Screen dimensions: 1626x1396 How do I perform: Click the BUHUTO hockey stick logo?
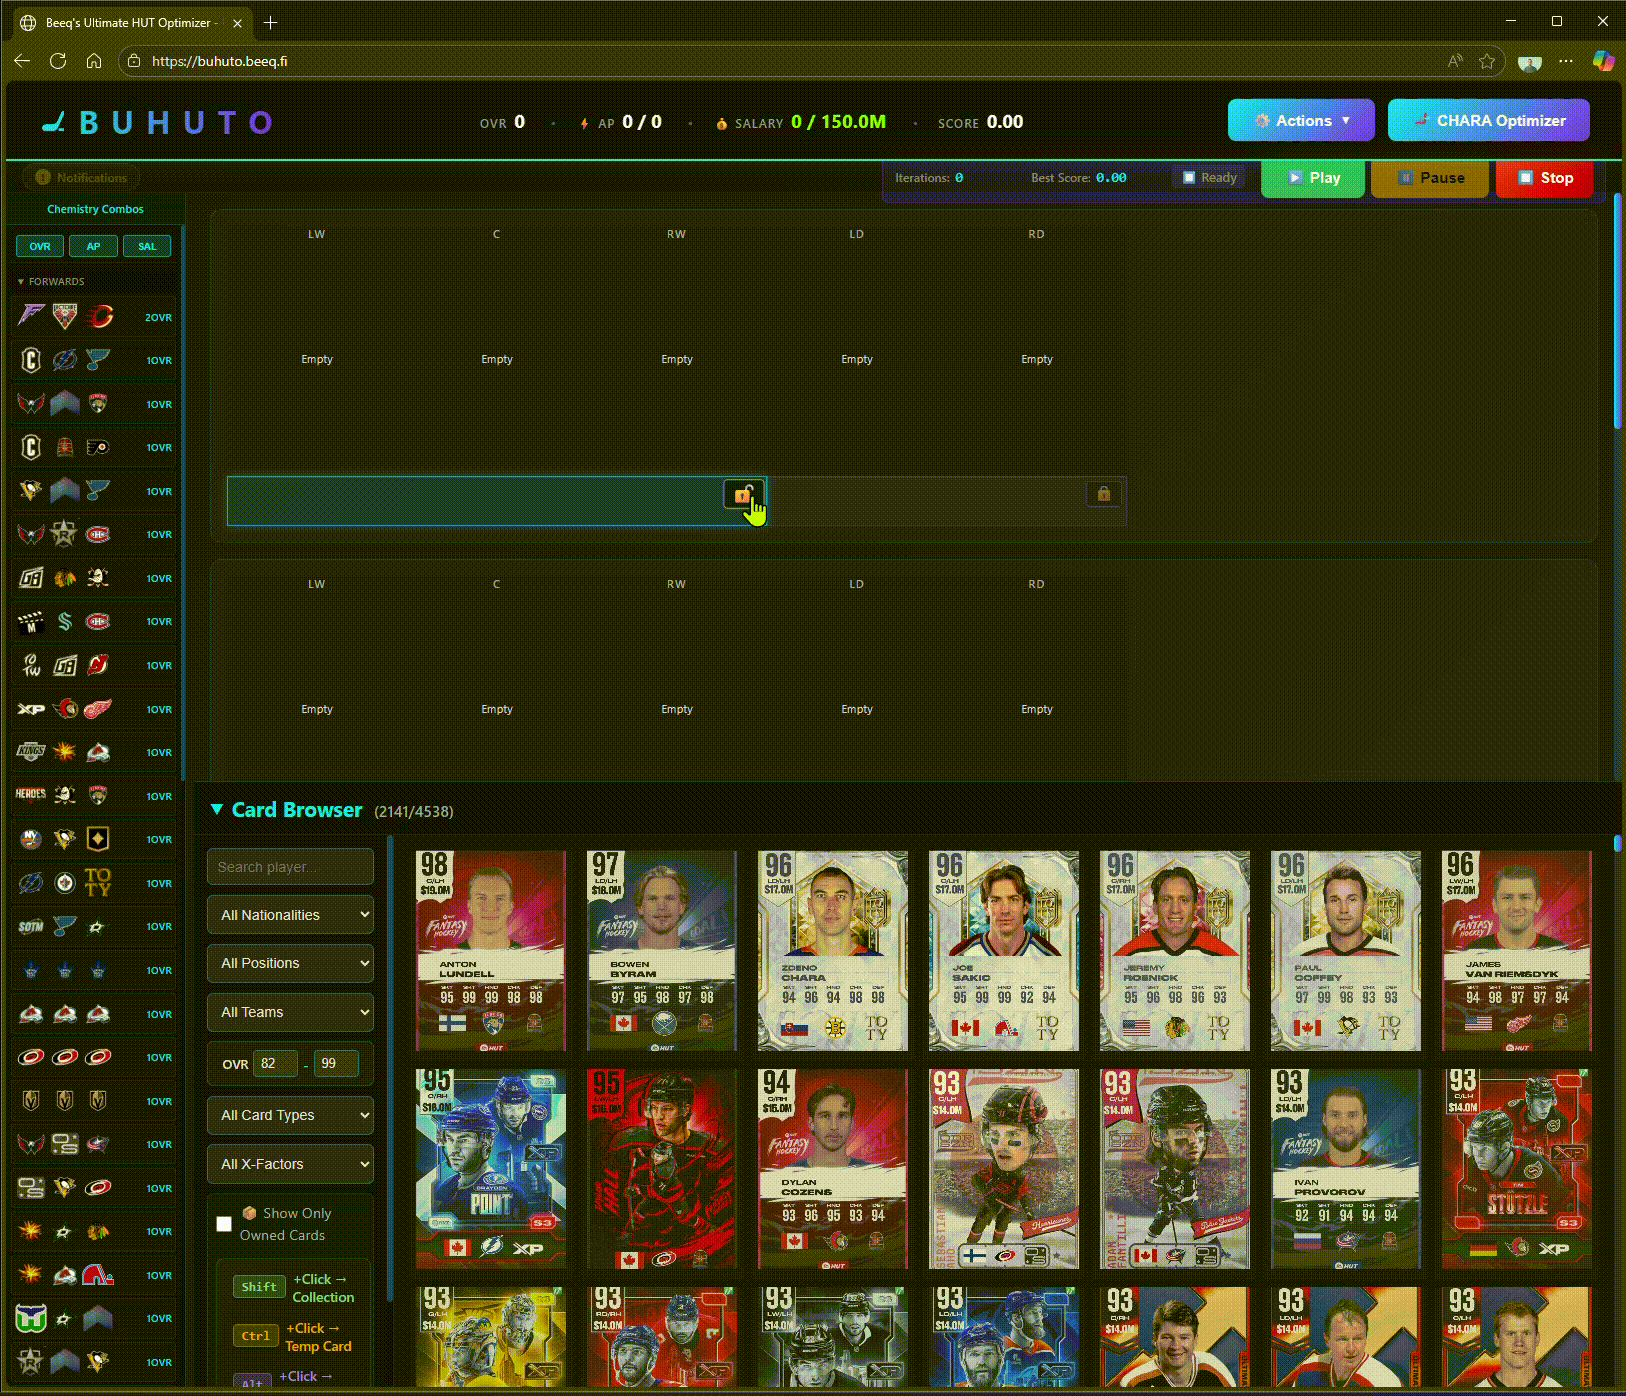pyautogui.click(x=54, y=122)
